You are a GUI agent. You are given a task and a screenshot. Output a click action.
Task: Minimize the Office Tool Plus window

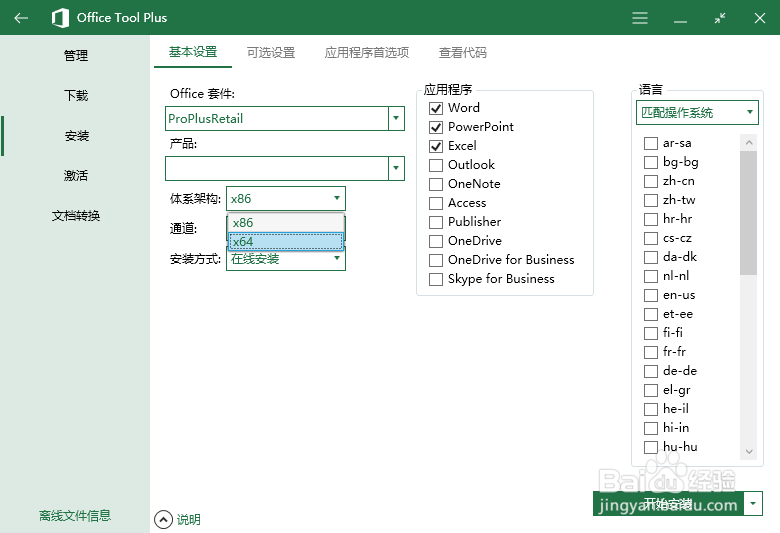680,21
